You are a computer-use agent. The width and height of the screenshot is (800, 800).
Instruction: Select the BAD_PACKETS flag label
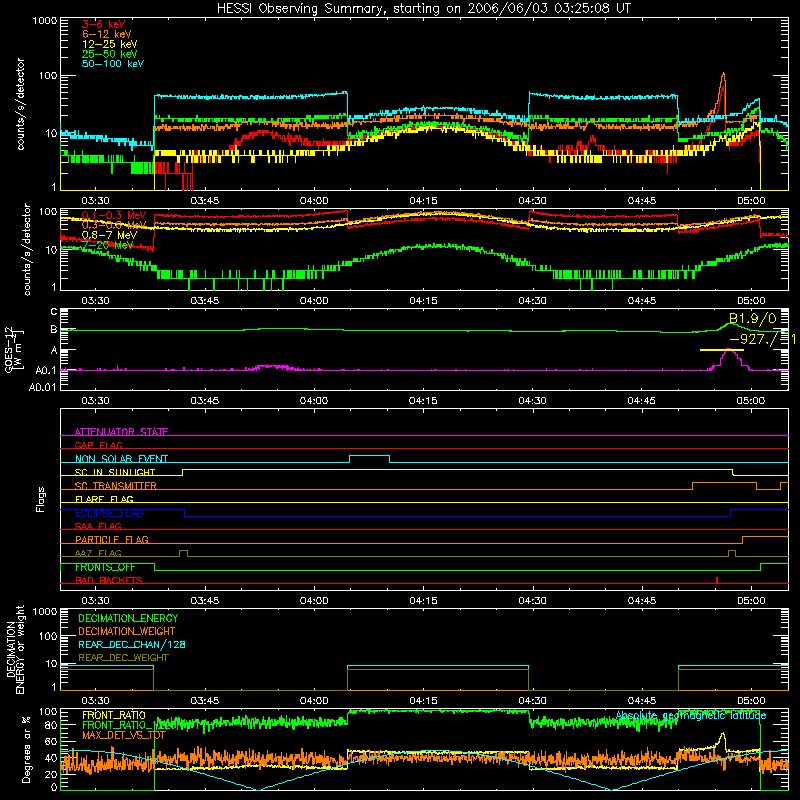click(109, 580)
